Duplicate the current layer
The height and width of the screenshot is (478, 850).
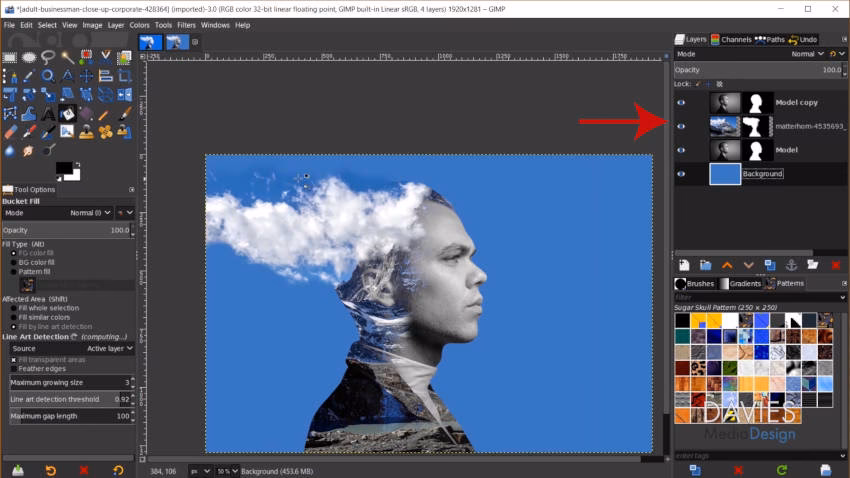point(770,265)
